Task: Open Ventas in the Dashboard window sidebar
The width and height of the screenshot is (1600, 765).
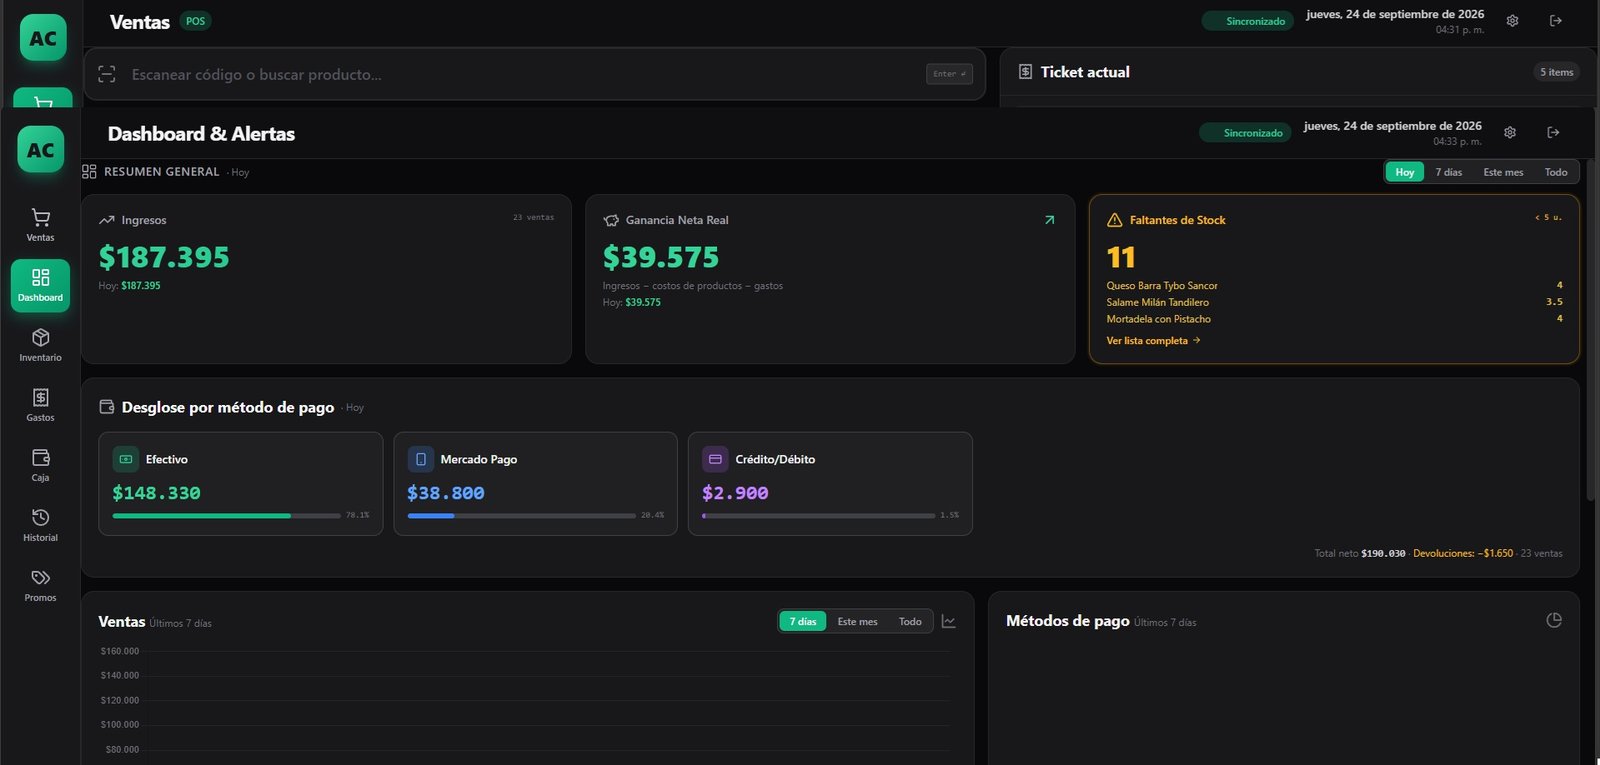Action: pyautogui.click(x=40, y=225)
